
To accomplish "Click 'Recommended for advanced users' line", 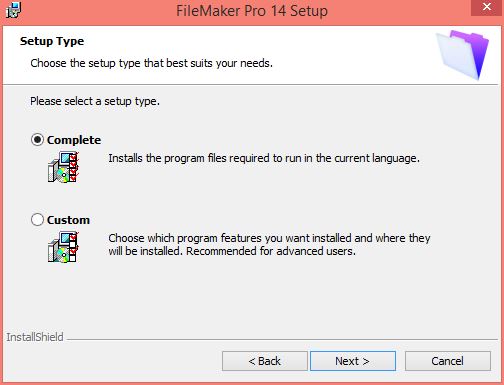I will (x=271, y=251).
